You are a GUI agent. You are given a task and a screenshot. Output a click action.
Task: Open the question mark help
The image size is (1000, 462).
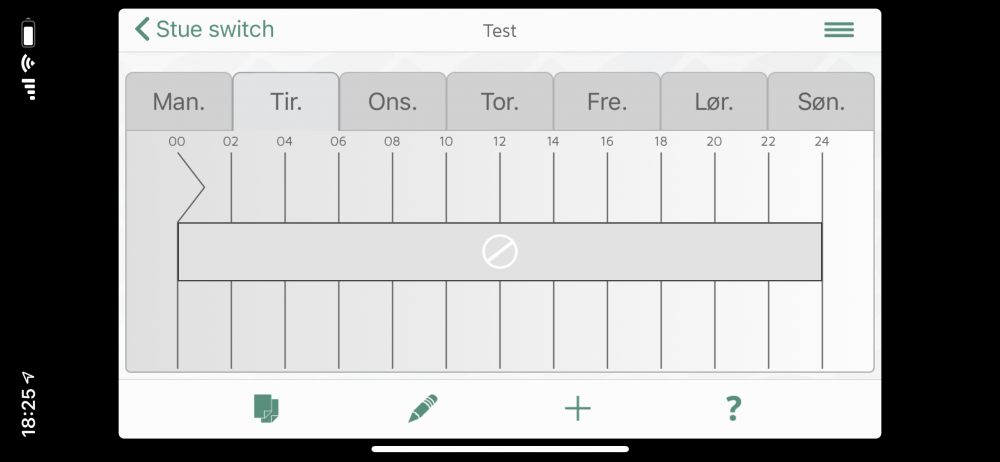pos(733,408)
